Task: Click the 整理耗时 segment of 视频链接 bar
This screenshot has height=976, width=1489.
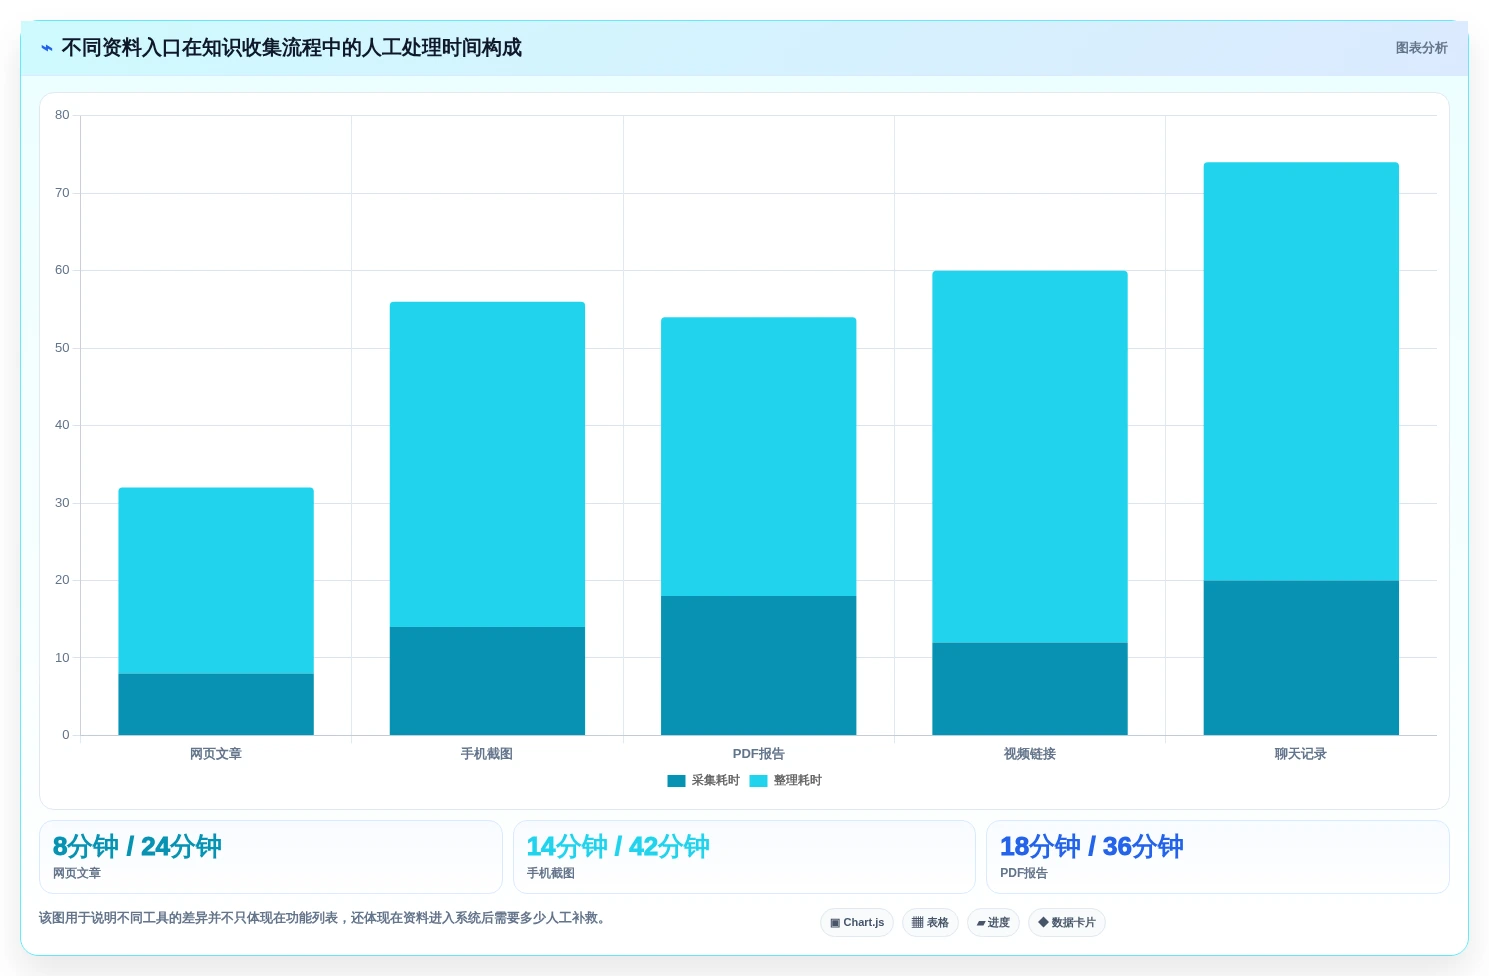Action: coord(1030,457)
